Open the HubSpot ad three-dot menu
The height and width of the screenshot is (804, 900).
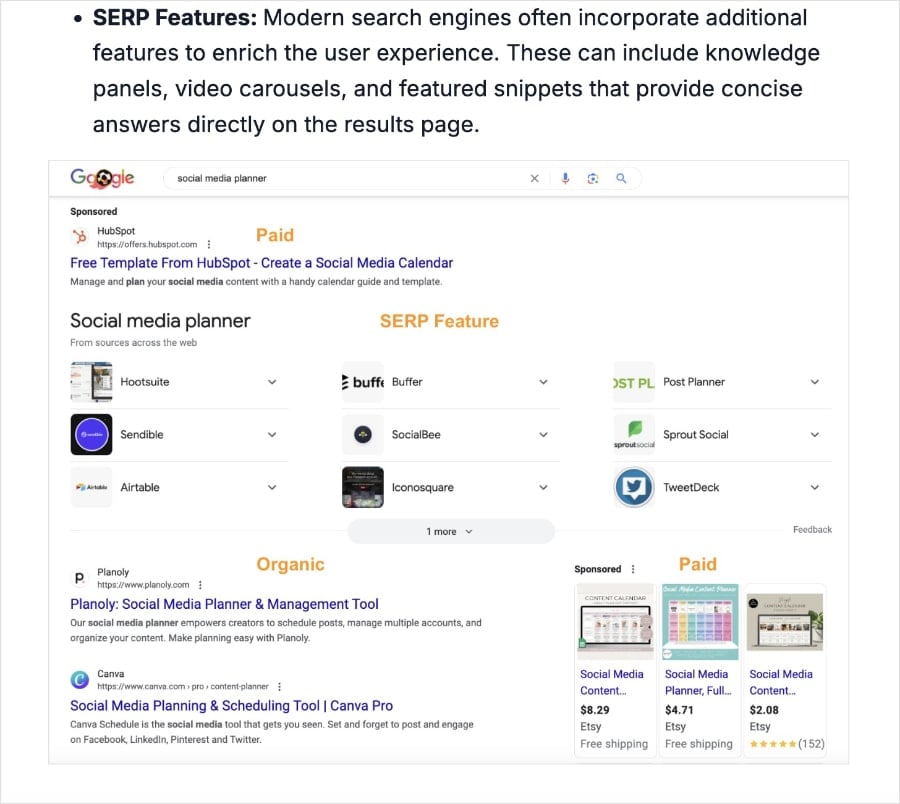pos(208,243)
